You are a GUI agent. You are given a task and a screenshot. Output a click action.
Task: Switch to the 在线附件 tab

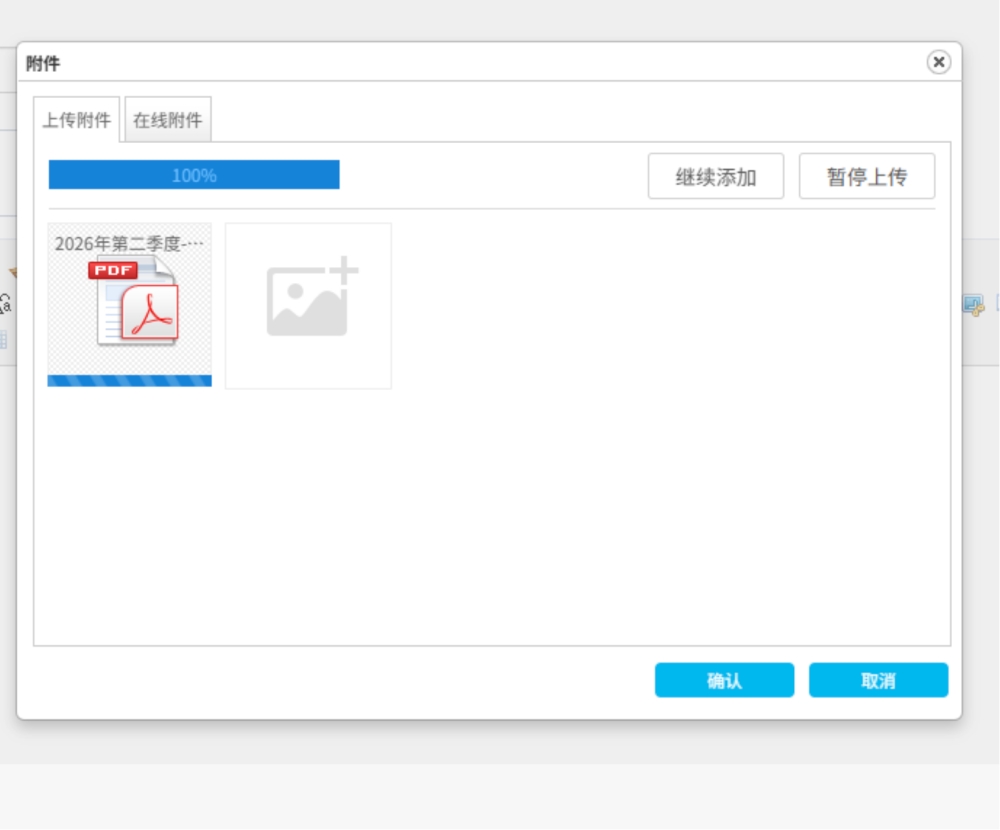(x=168, y=119)
